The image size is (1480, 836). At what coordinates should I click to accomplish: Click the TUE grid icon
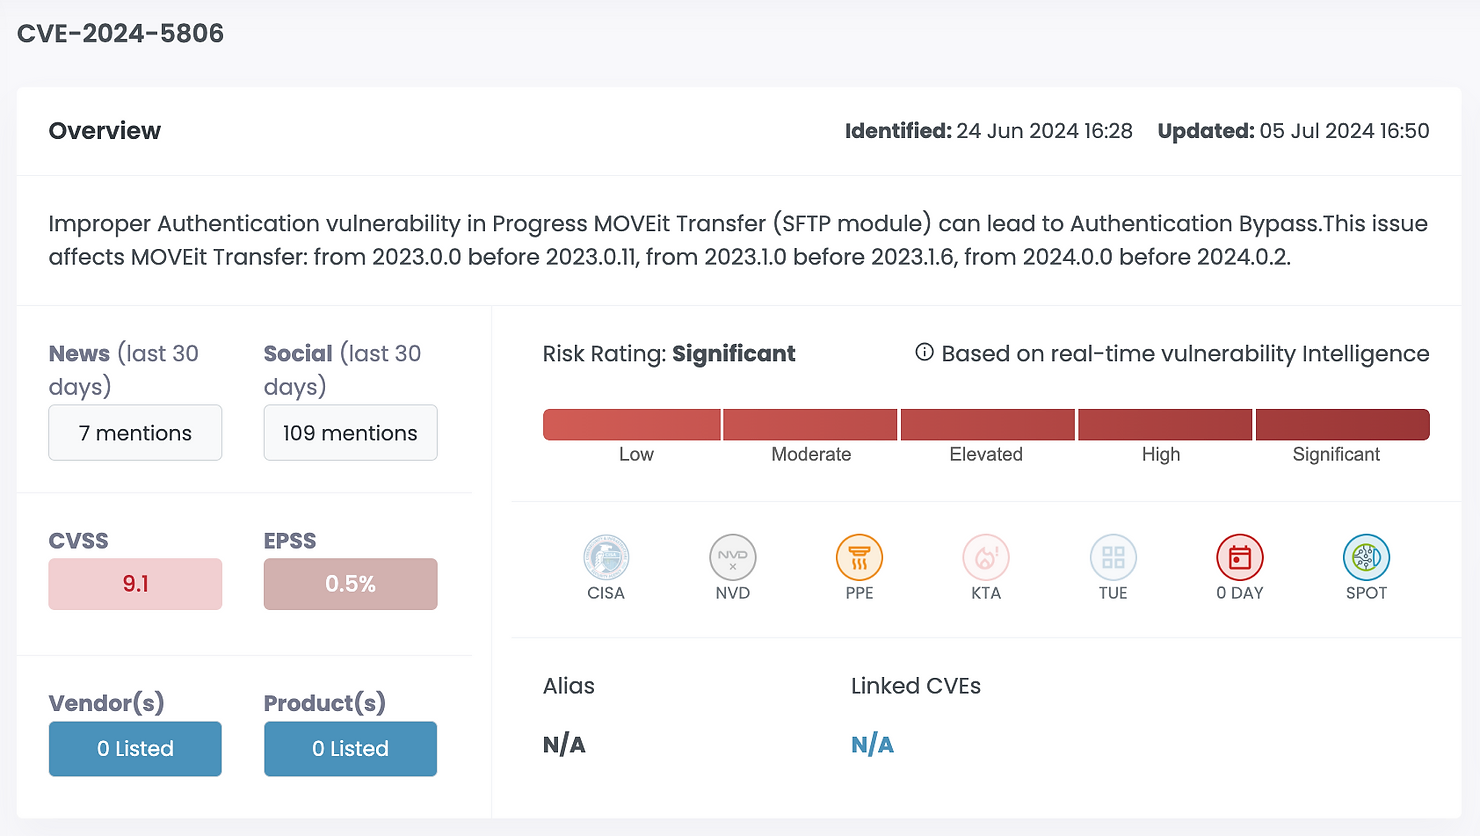click(1113, 558)
